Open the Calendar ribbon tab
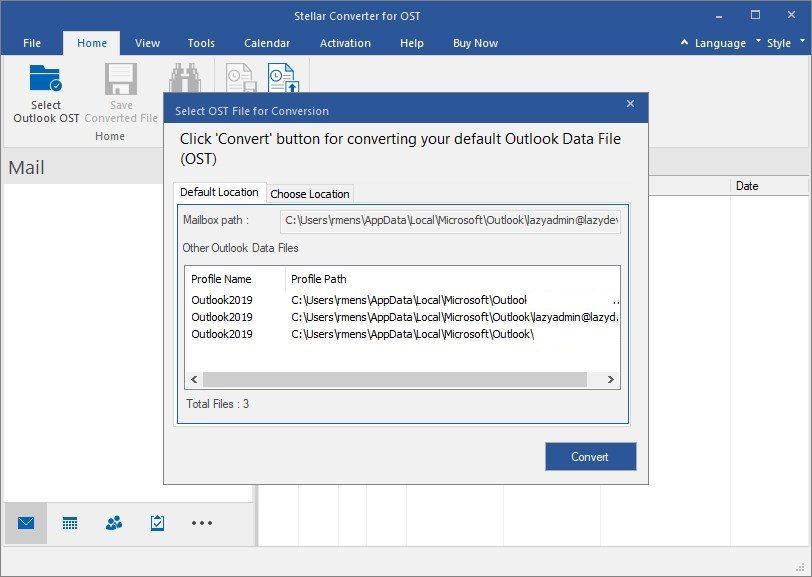This screenshot has height=577, width=812. pyautogui.click(x=267, y=43)
